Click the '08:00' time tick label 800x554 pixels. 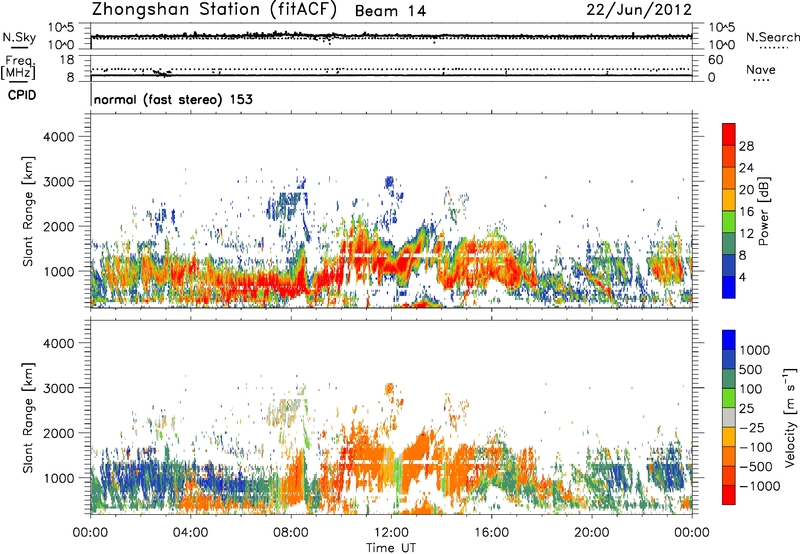(x=291, y=533)
